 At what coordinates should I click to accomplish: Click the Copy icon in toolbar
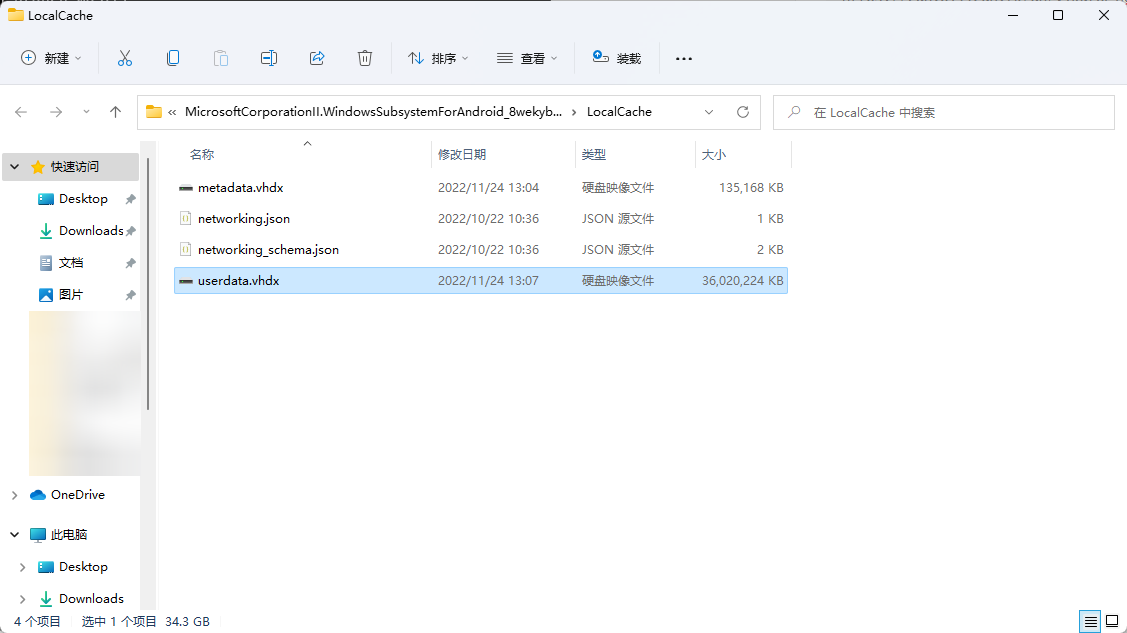click(173, 58)
